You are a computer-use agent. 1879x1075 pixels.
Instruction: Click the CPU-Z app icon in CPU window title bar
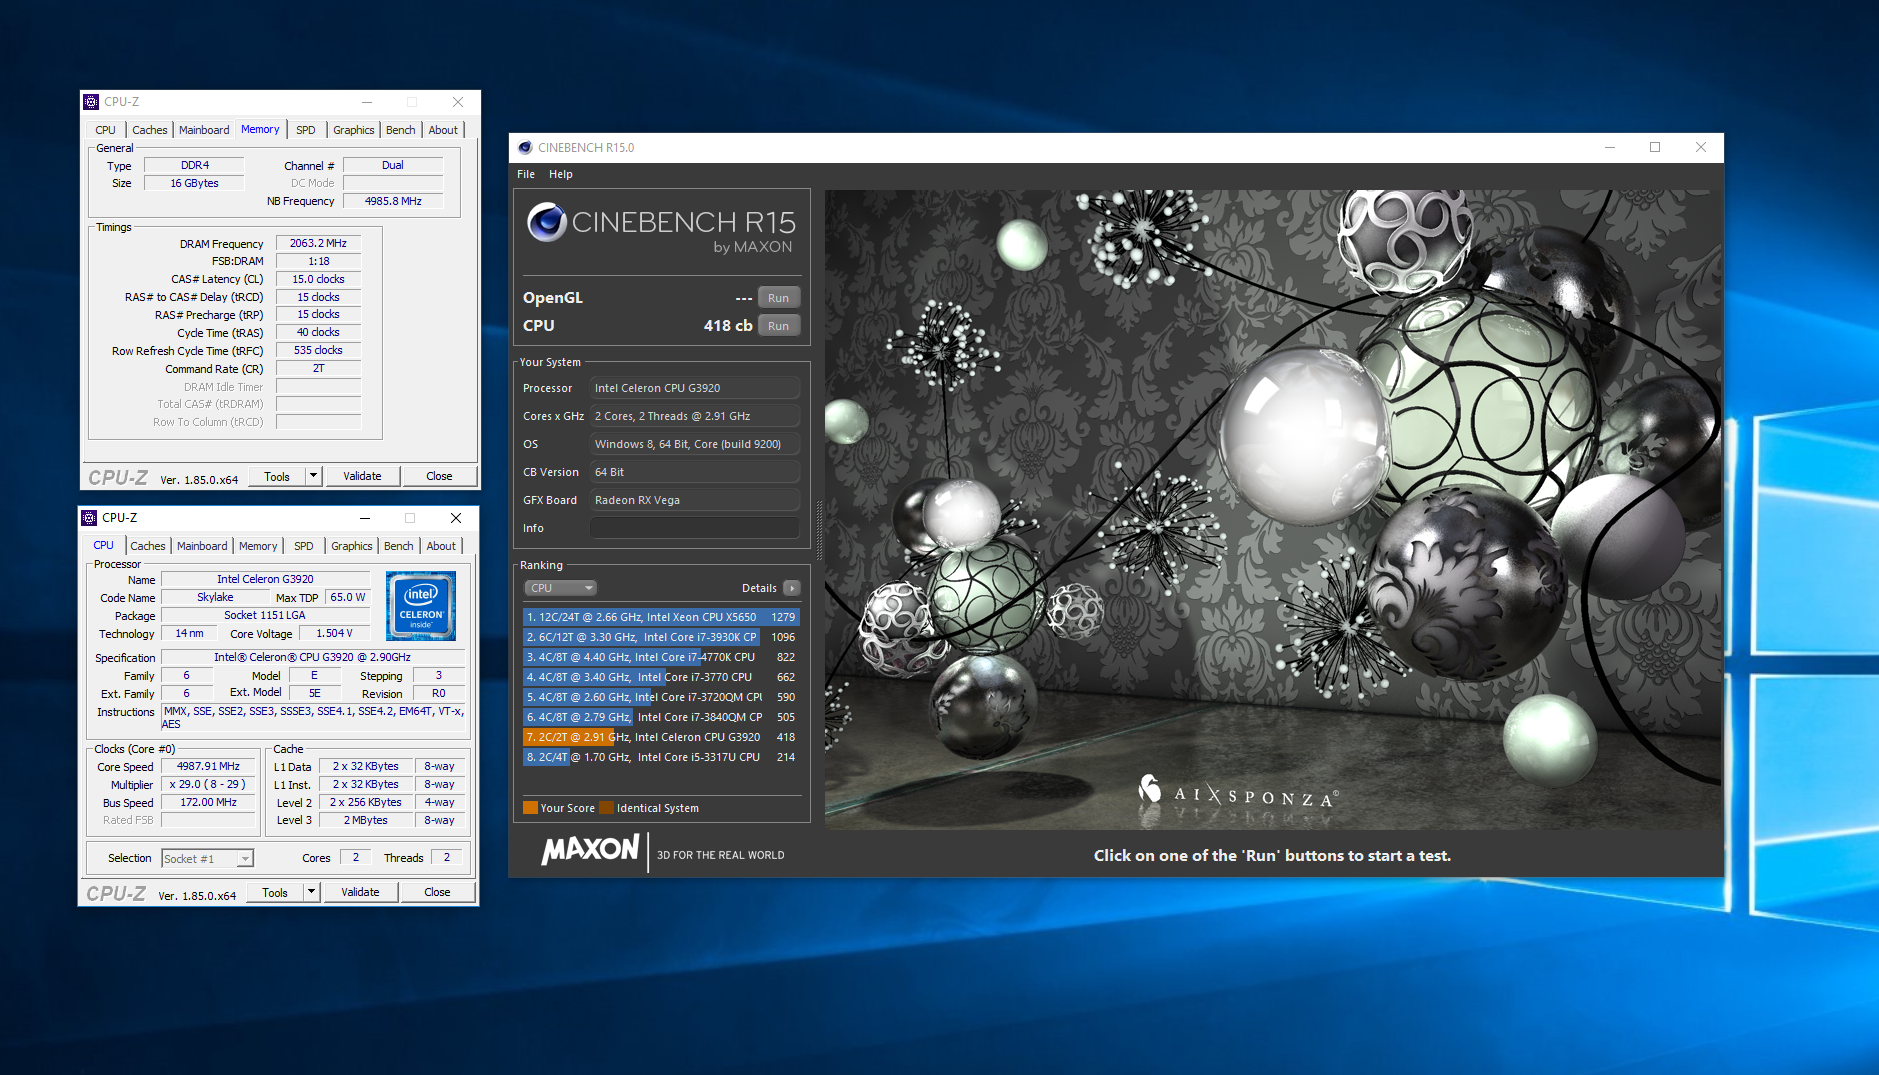89,518
